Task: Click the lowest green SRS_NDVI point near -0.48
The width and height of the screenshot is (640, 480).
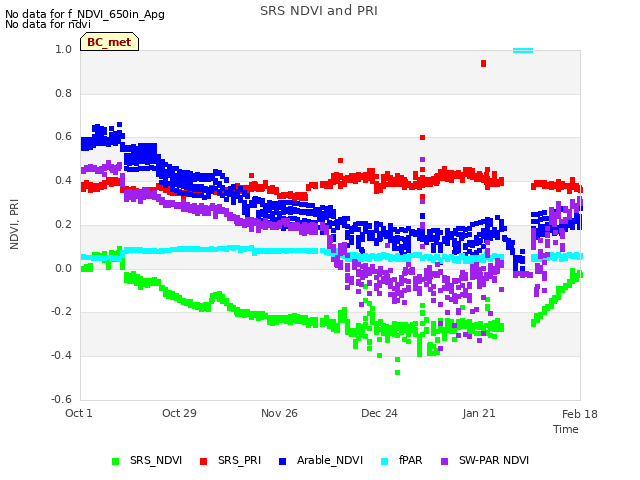Action: pyautogui.click(x=398, y=372)
